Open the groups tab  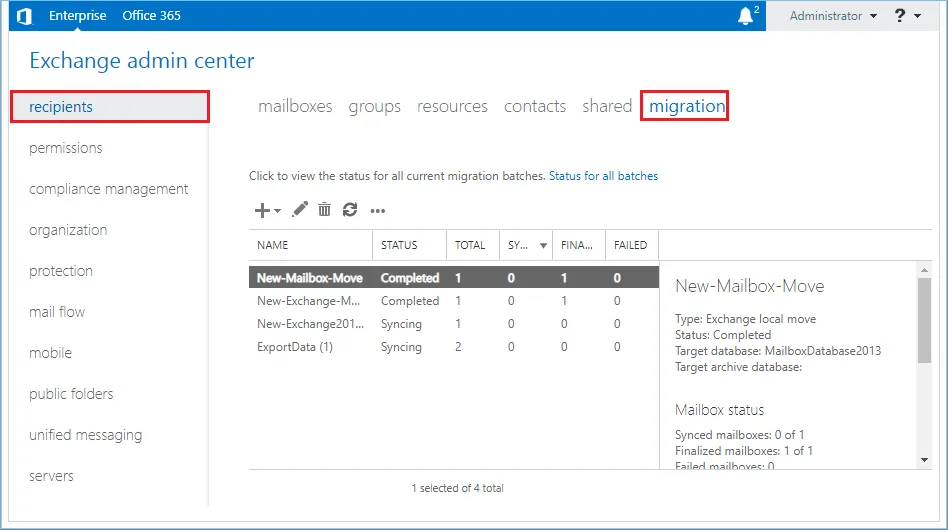(374, 106)
